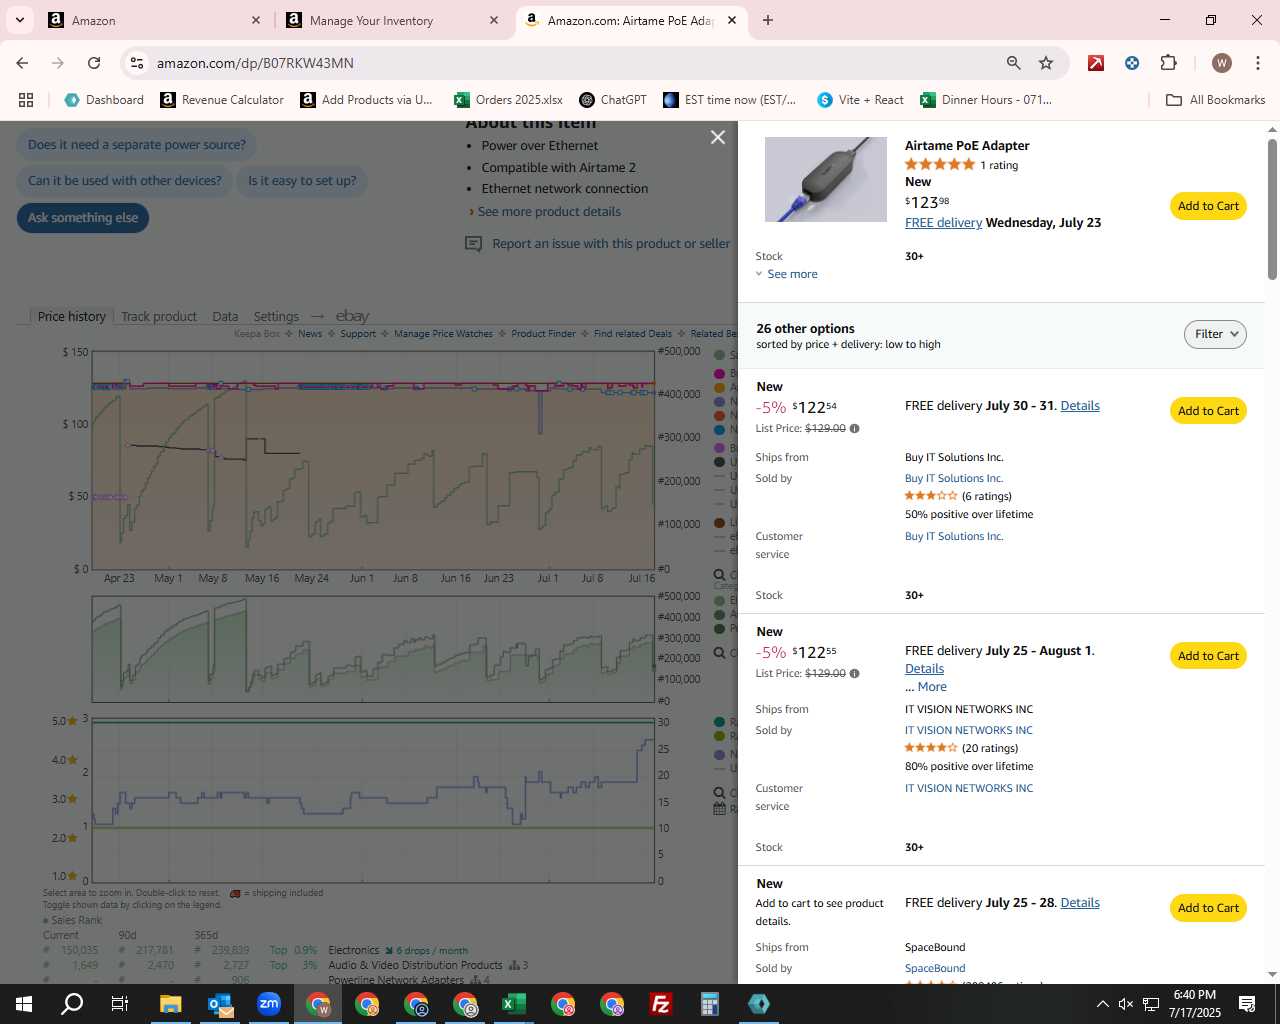
Task: Open the apps grid in bookmarks bar
Action: click(26, 100)
